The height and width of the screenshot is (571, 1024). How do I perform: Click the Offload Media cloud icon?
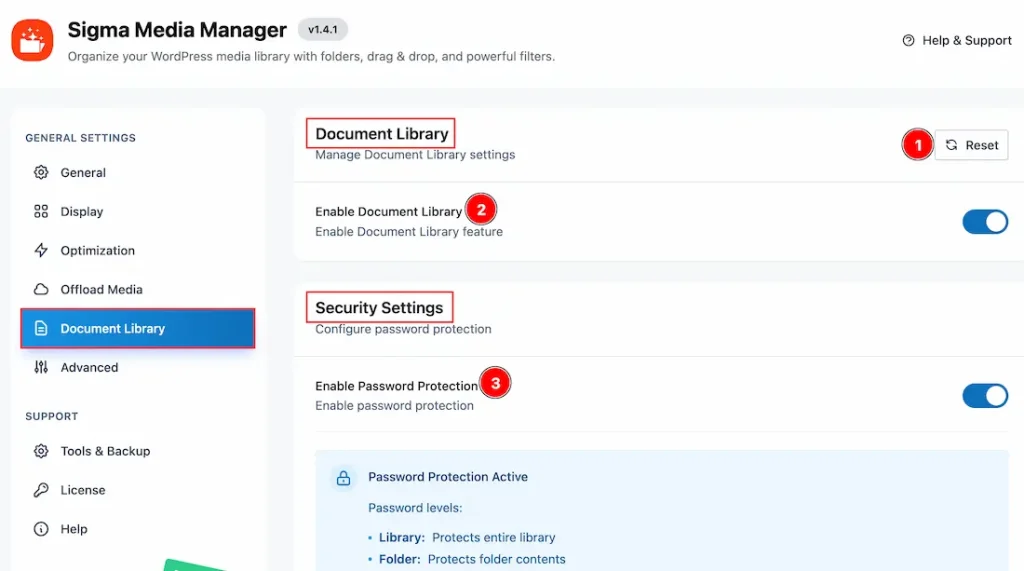point(41,289)
